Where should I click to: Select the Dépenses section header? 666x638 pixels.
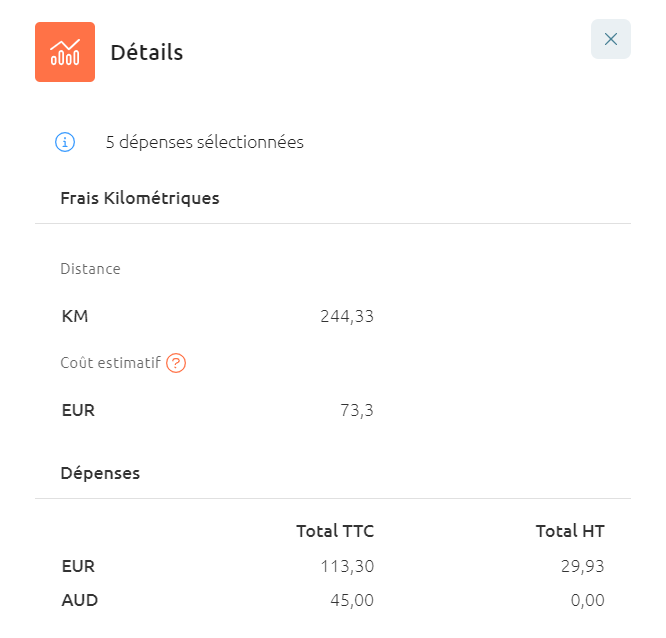click(100, 473)
